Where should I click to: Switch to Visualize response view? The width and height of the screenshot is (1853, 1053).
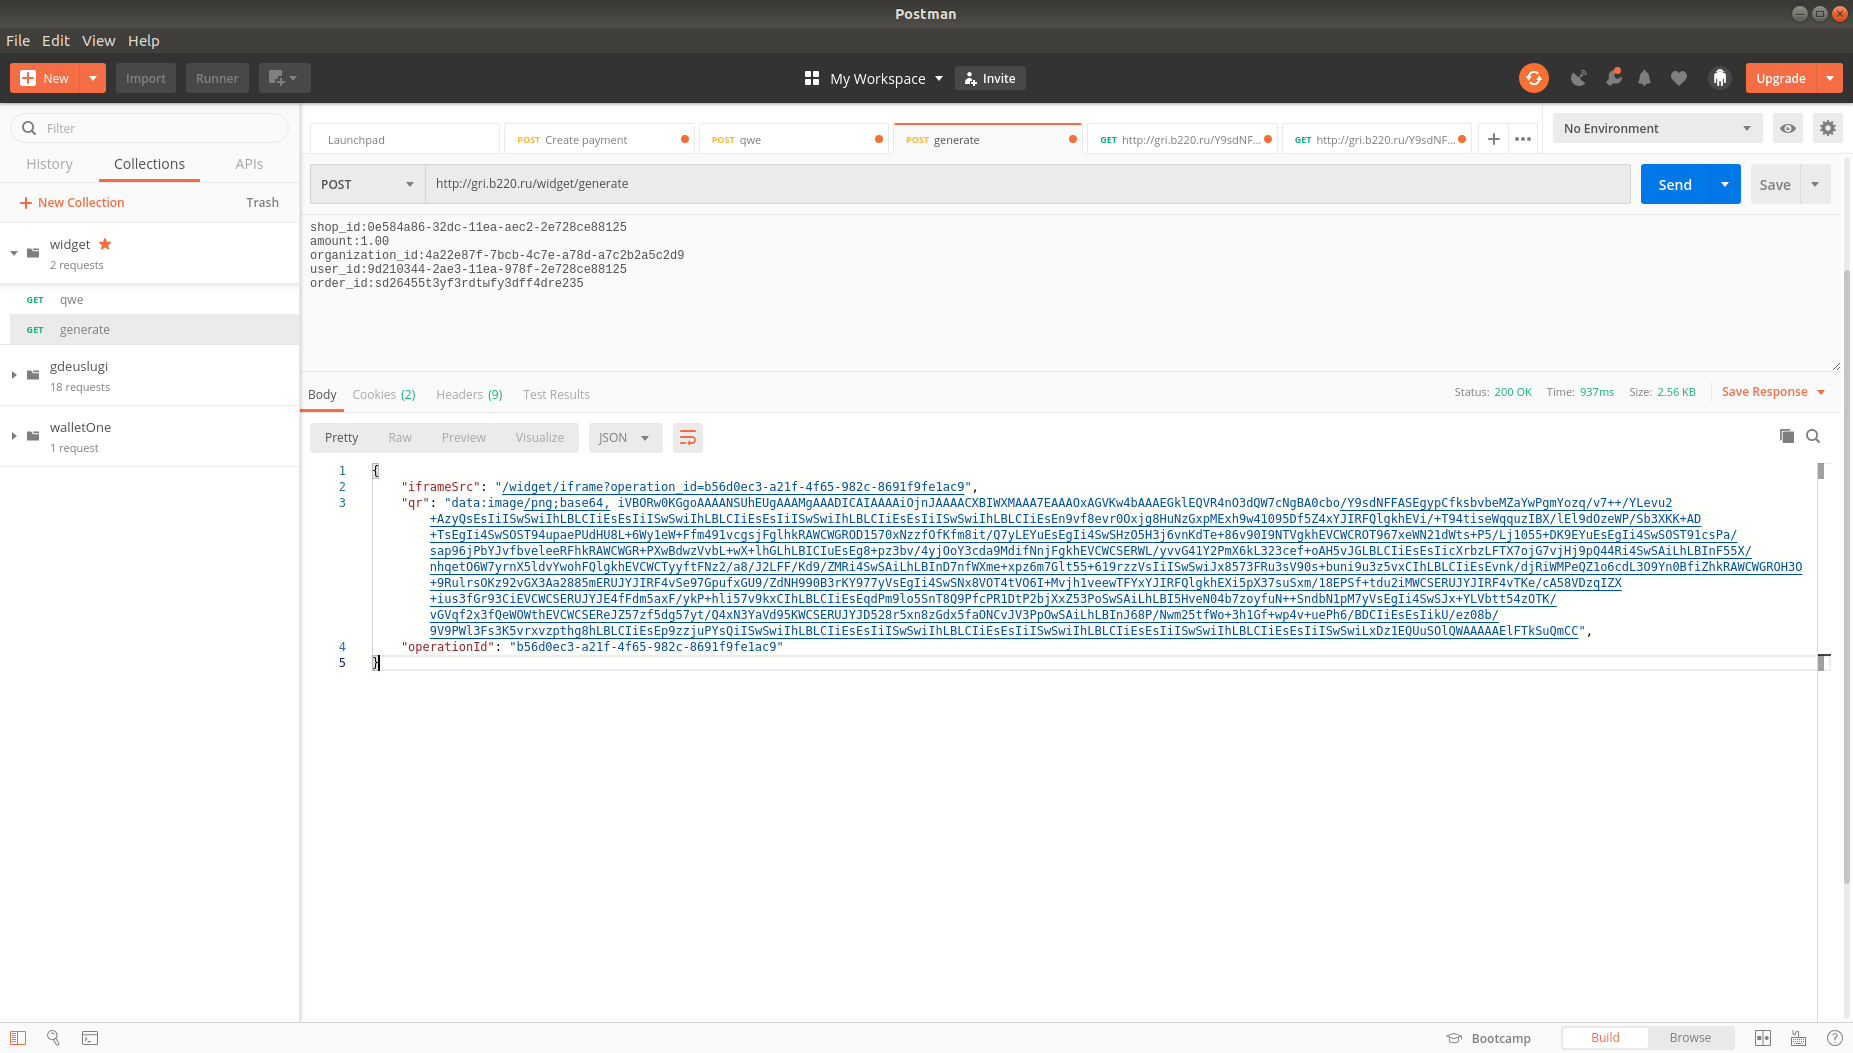[540, 438]
